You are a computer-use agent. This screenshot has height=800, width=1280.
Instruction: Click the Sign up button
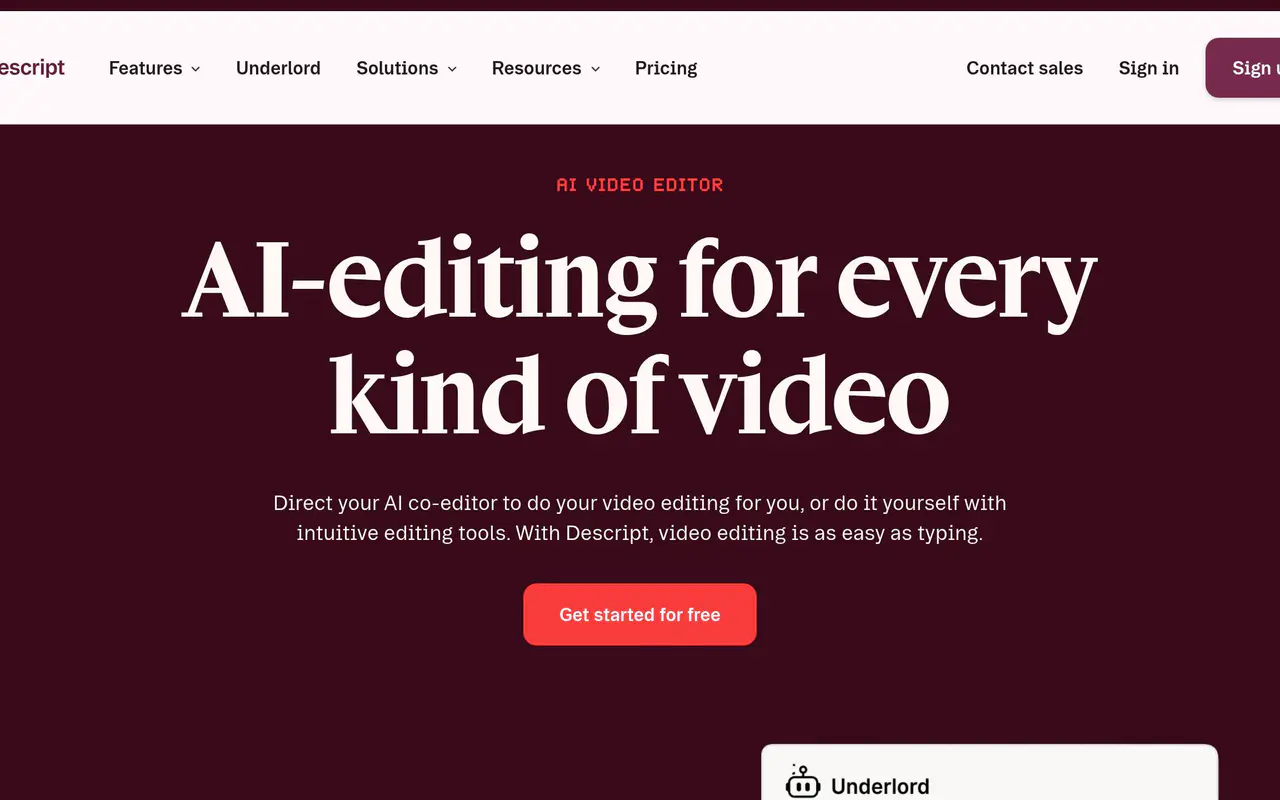click(x=1243, y=68)
